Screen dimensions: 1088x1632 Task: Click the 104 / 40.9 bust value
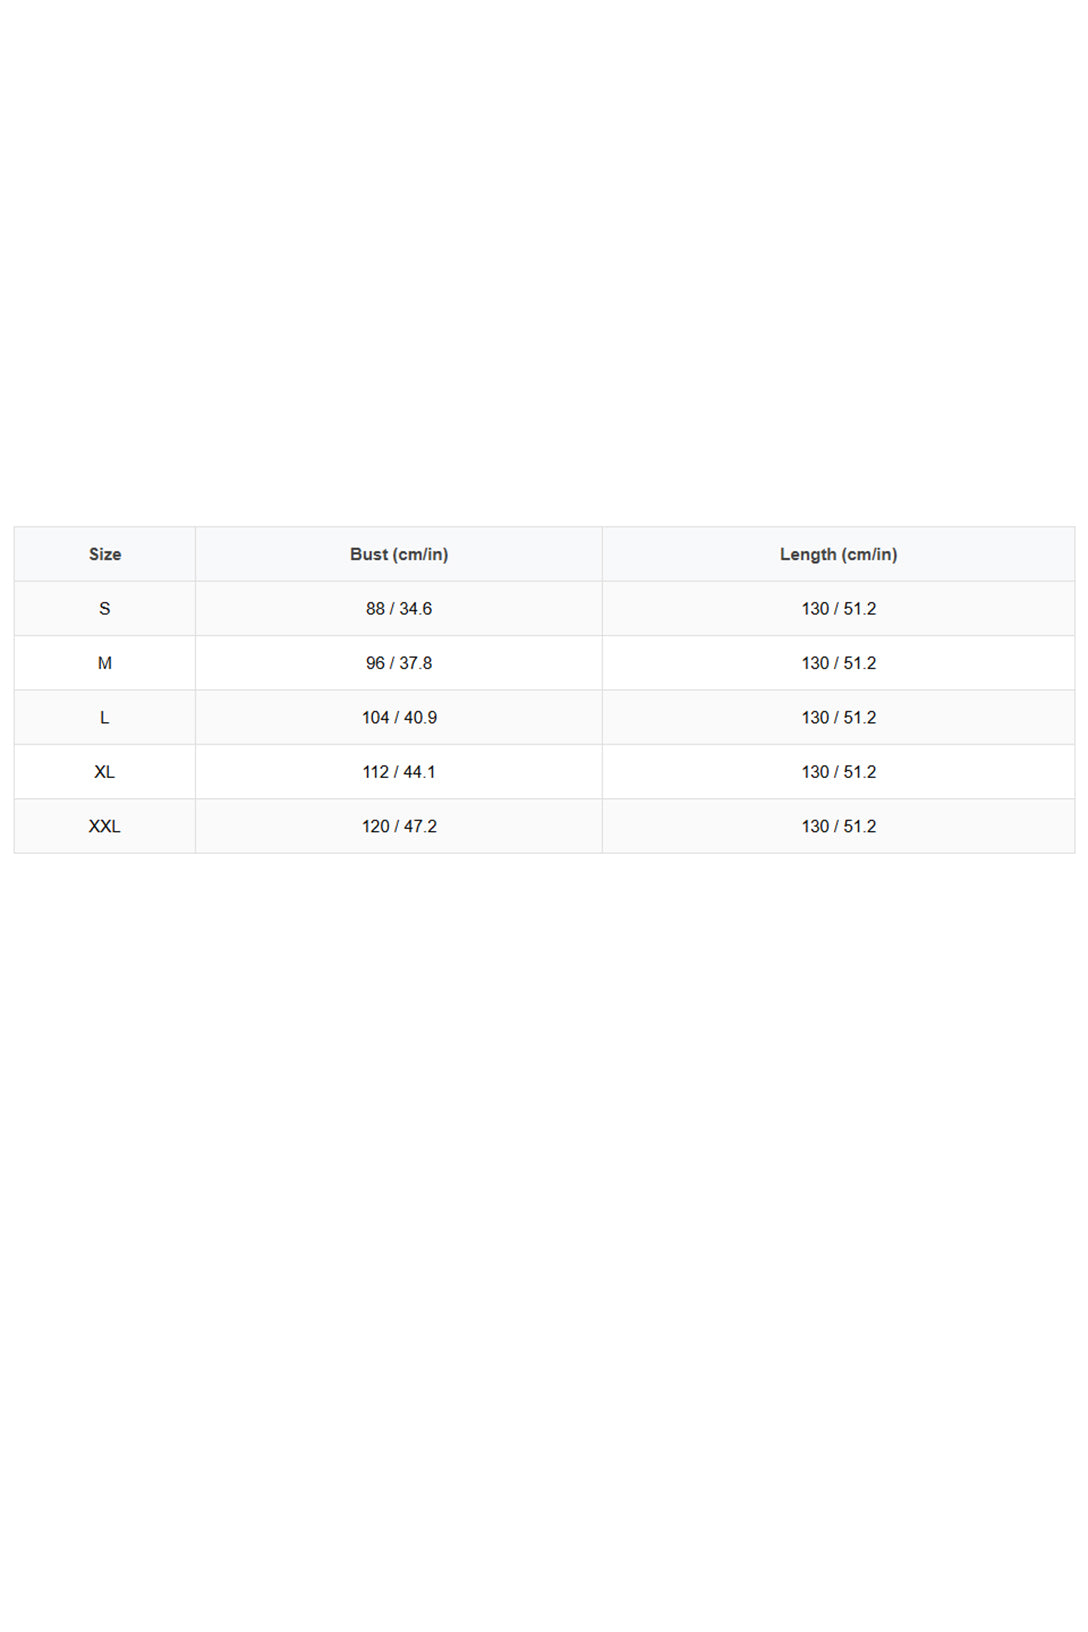(x=399, y=717)
